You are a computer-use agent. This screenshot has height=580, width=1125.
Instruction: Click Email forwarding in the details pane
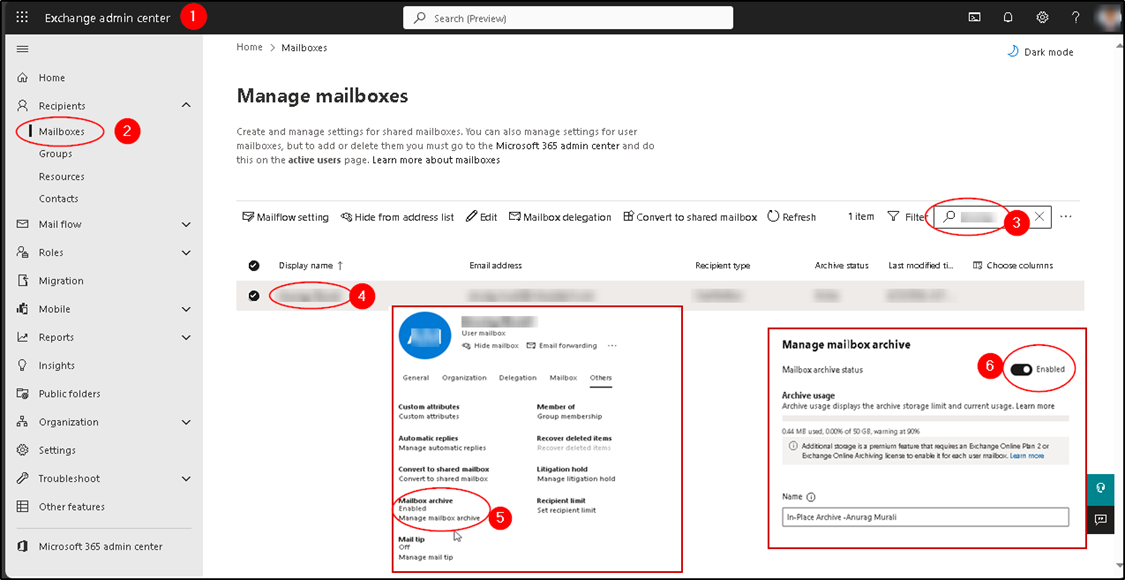pos(562,345)
